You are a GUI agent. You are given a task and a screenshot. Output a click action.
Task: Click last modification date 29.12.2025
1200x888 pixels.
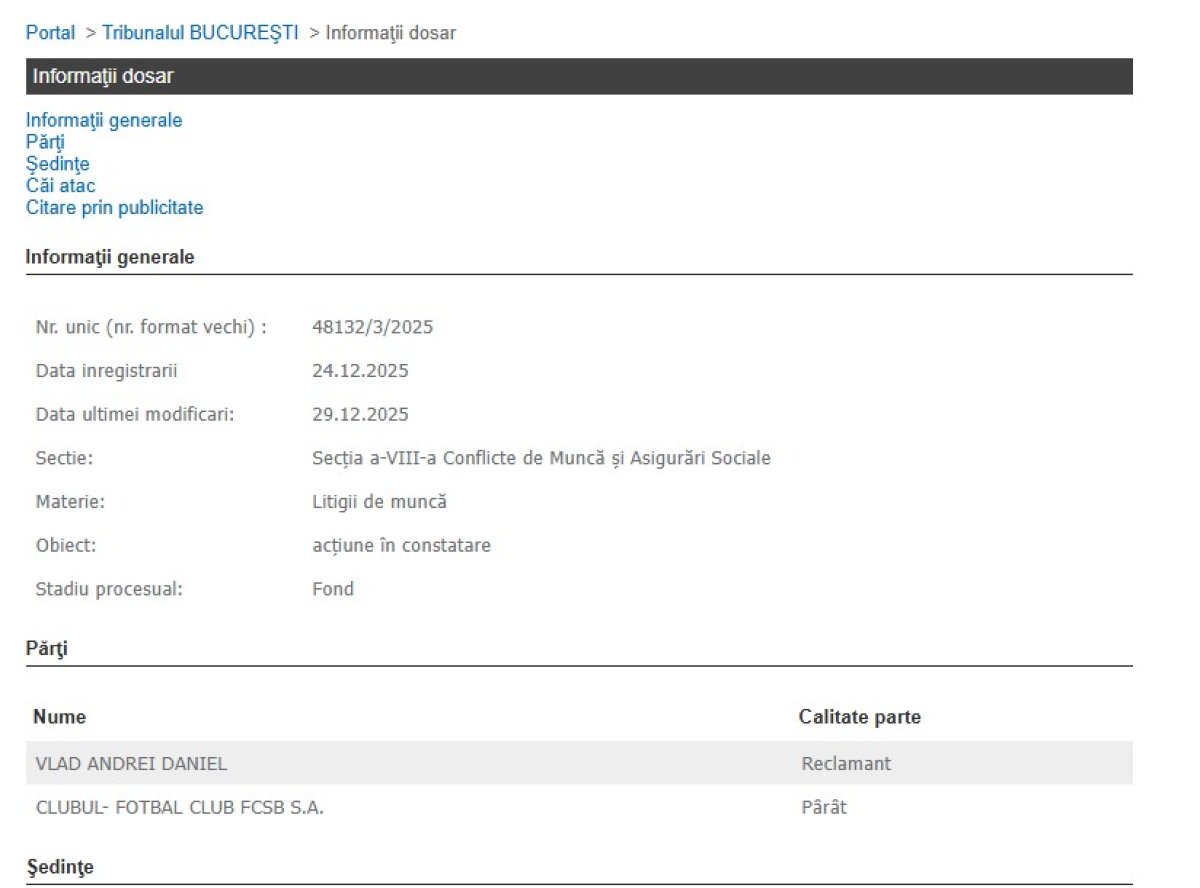[x=360, y=414]
